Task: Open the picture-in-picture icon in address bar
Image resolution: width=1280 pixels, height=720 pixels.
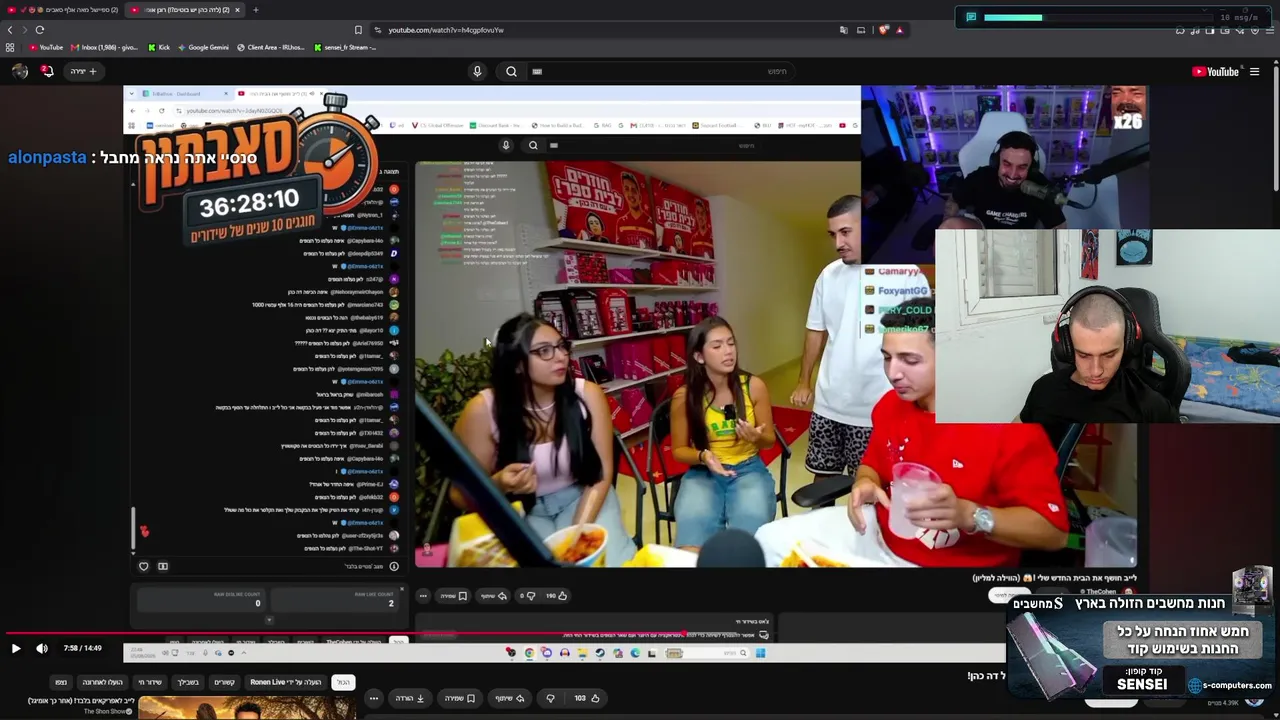Action: click(x=861, y=30)
